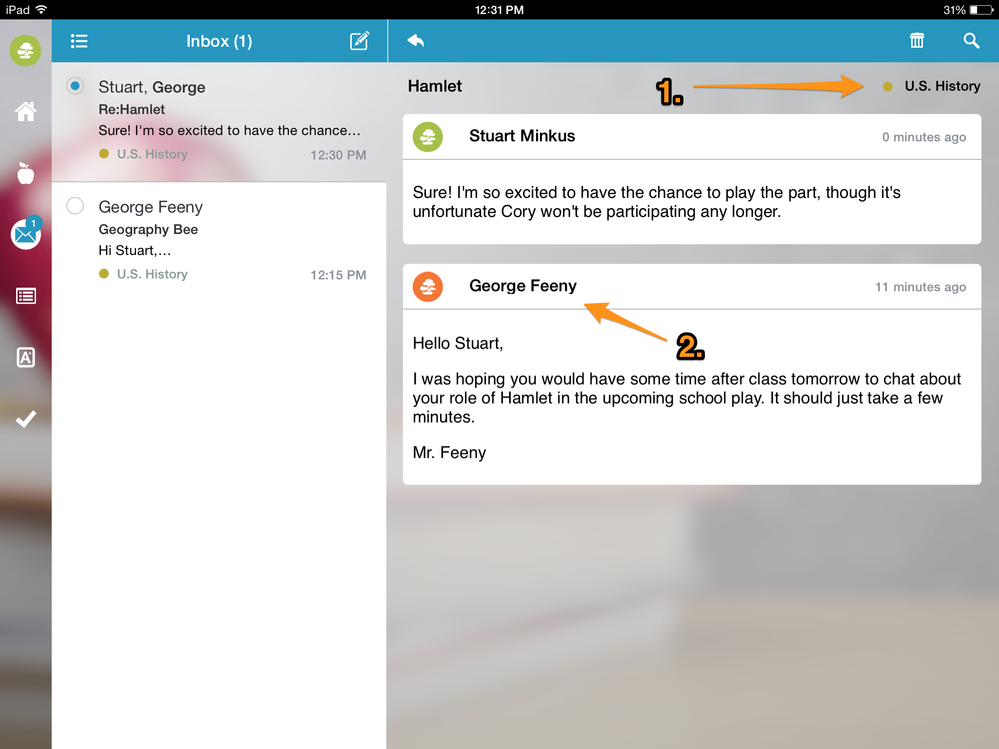Viewport: 999px width, 749px height.
Task: Compose a new message
Action: point(359,41)
